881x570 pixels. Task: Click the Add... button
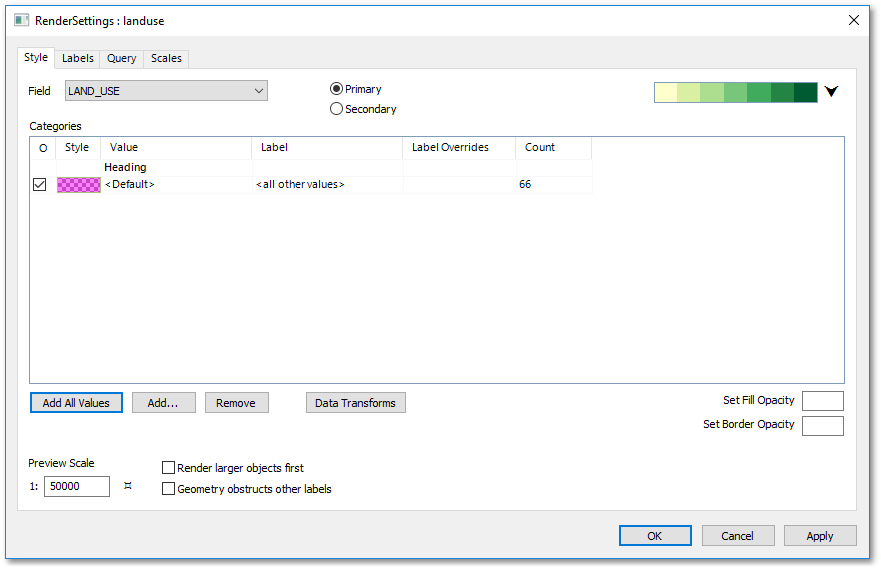164,402
